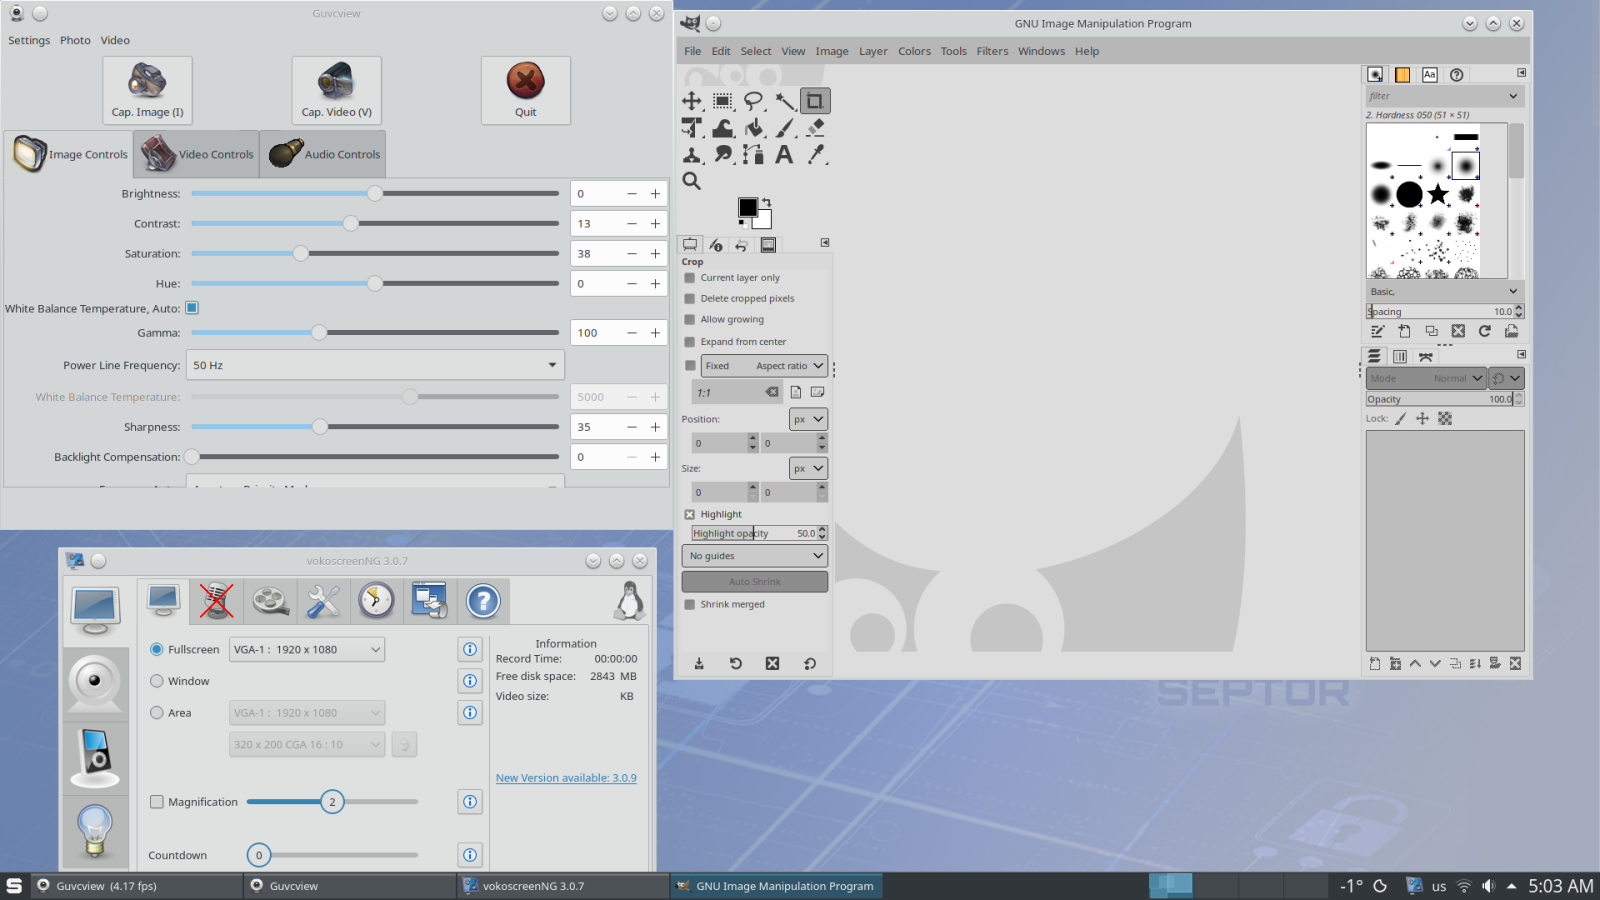Open the Photo menu in Guvcview
The height and width of the screenshot is (900, 1600).
[75, 41]
